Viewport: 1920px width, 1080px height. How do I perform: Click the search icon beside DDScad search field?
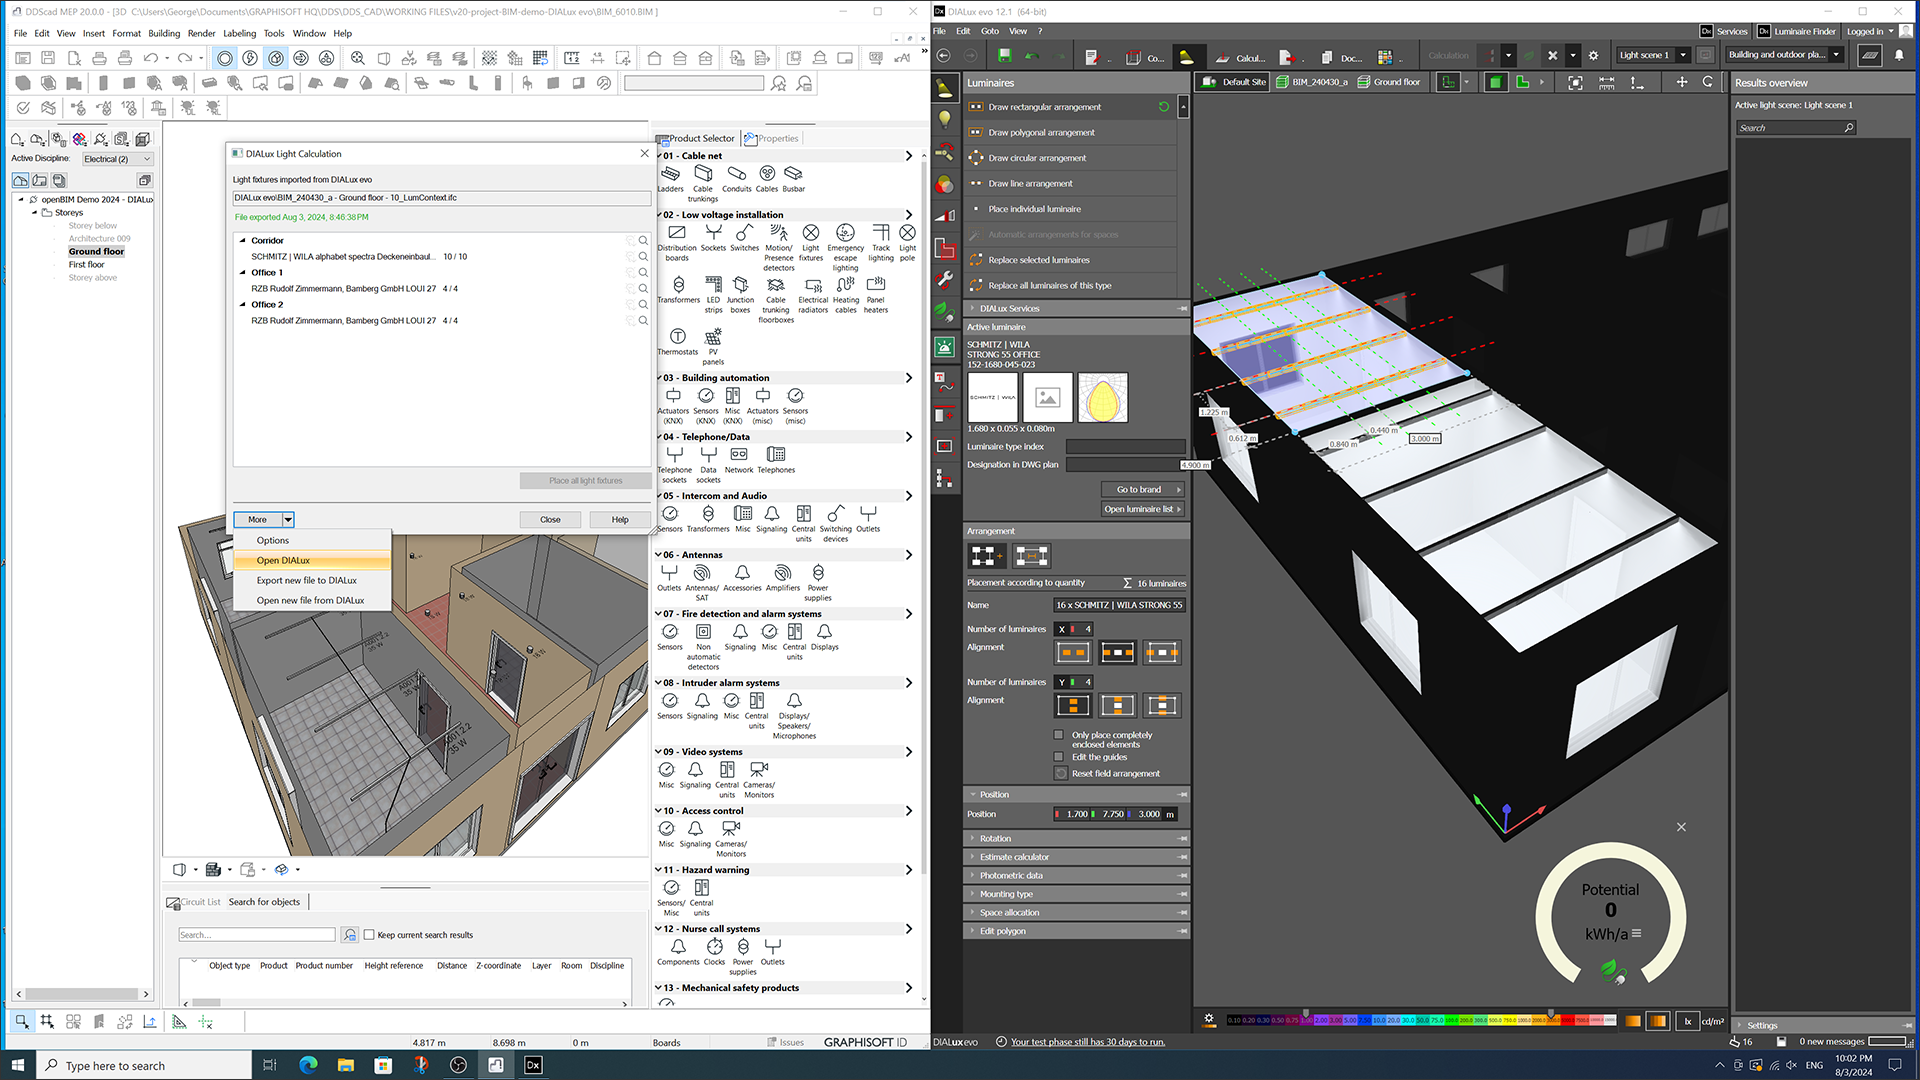[350, 935]
